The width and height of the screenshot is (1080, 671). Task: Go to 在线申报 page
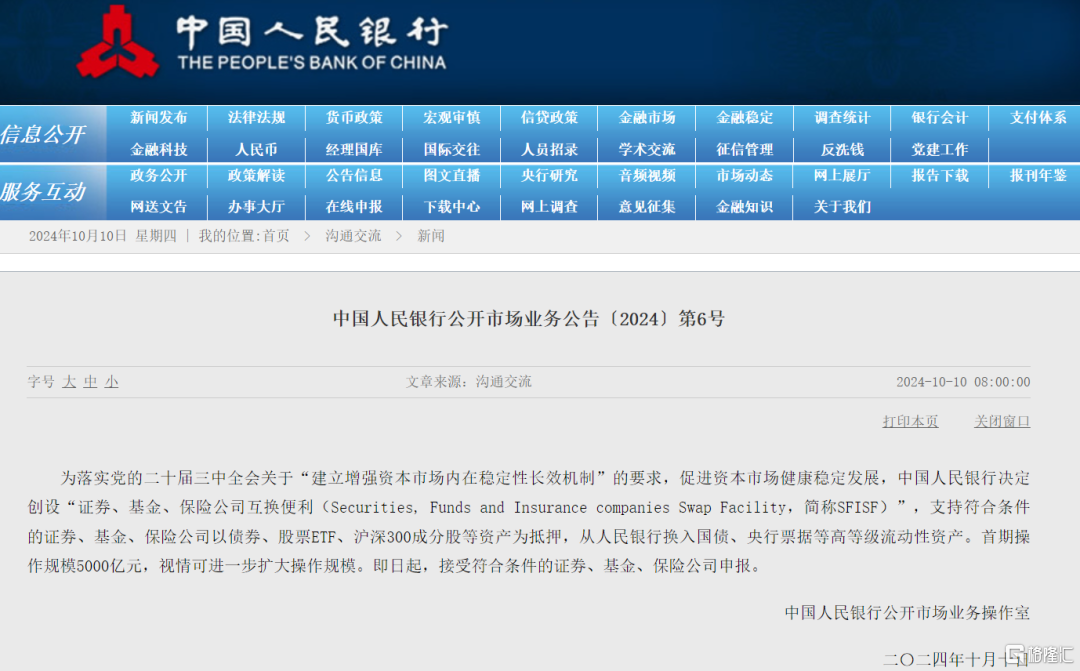354,207
